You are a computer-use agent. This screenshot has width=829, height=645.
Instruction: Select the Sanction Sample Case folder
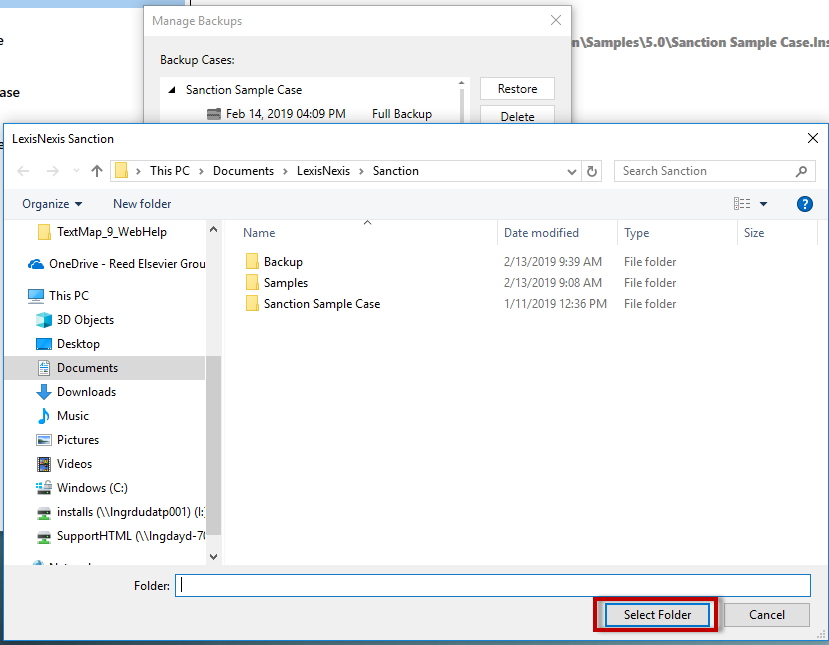pyautogui.click(x=322, y=304)
